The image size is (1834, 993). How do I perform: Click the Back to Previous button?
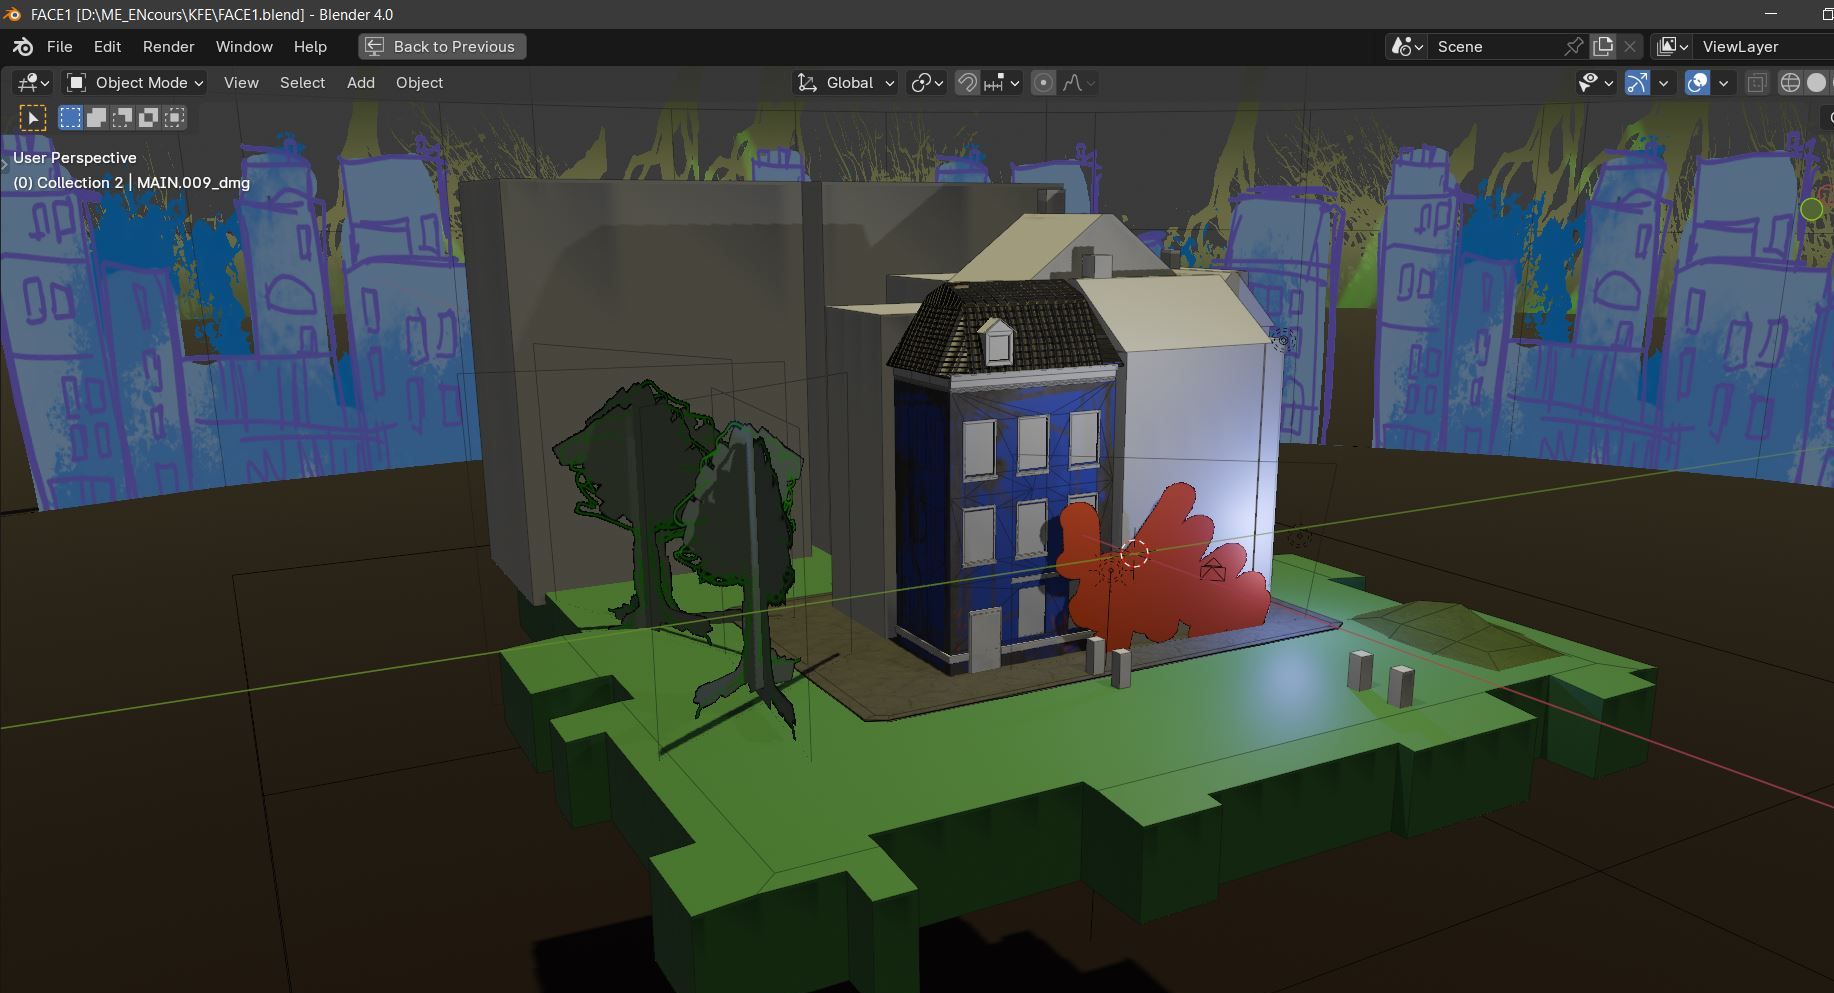point(442,47)
